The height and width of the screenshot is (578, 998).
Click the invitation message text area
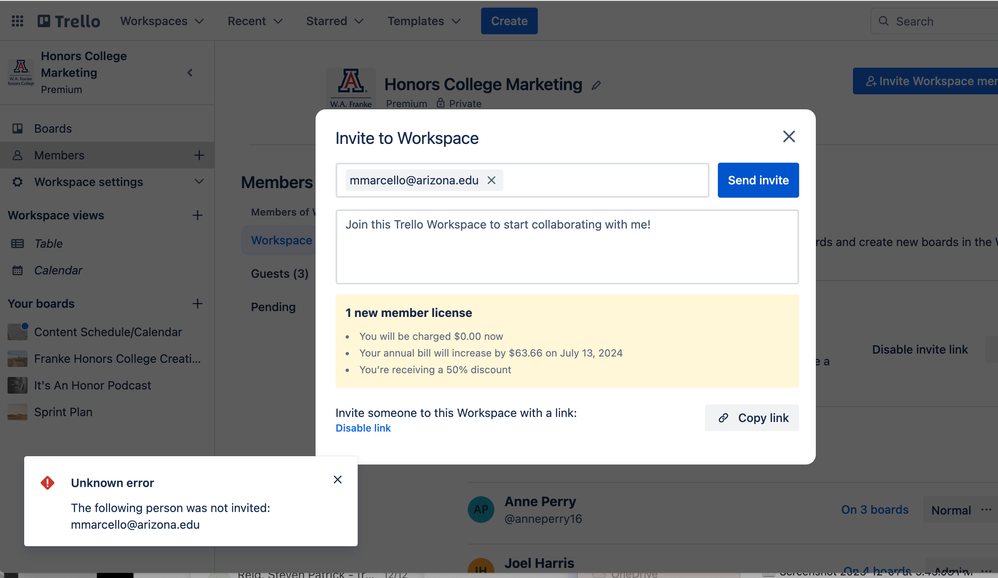(x=567, y=247)
